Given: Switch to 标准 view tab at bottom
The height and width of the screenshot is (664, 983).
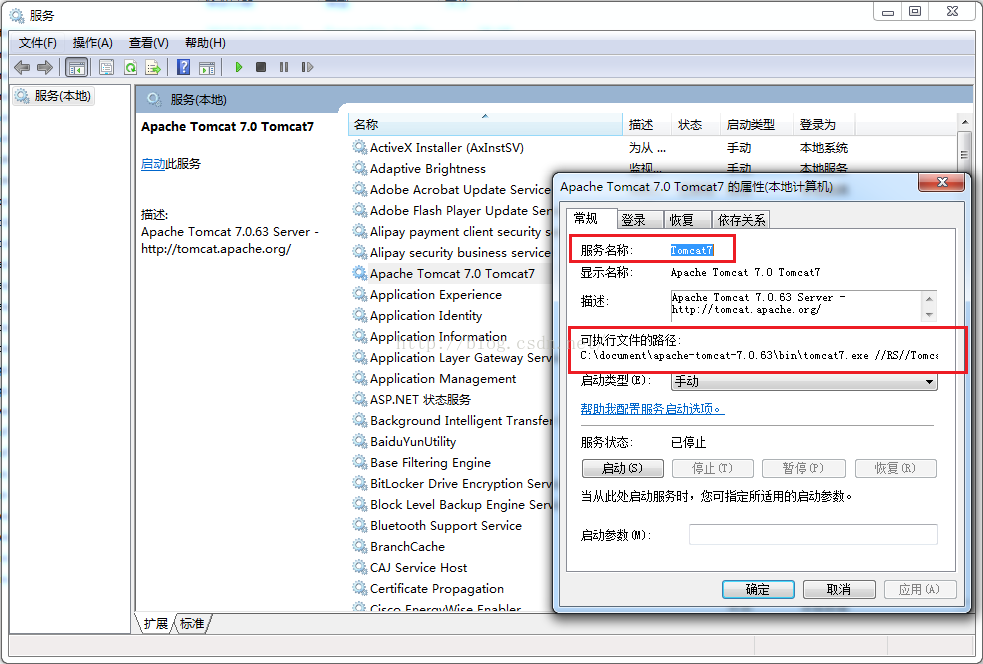Looking at the screenshot, I should coord(192,623).
